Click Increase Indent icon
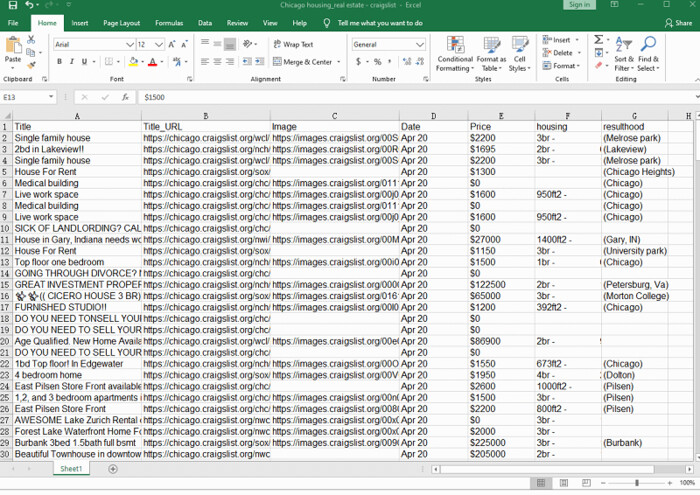 [259, 62]
